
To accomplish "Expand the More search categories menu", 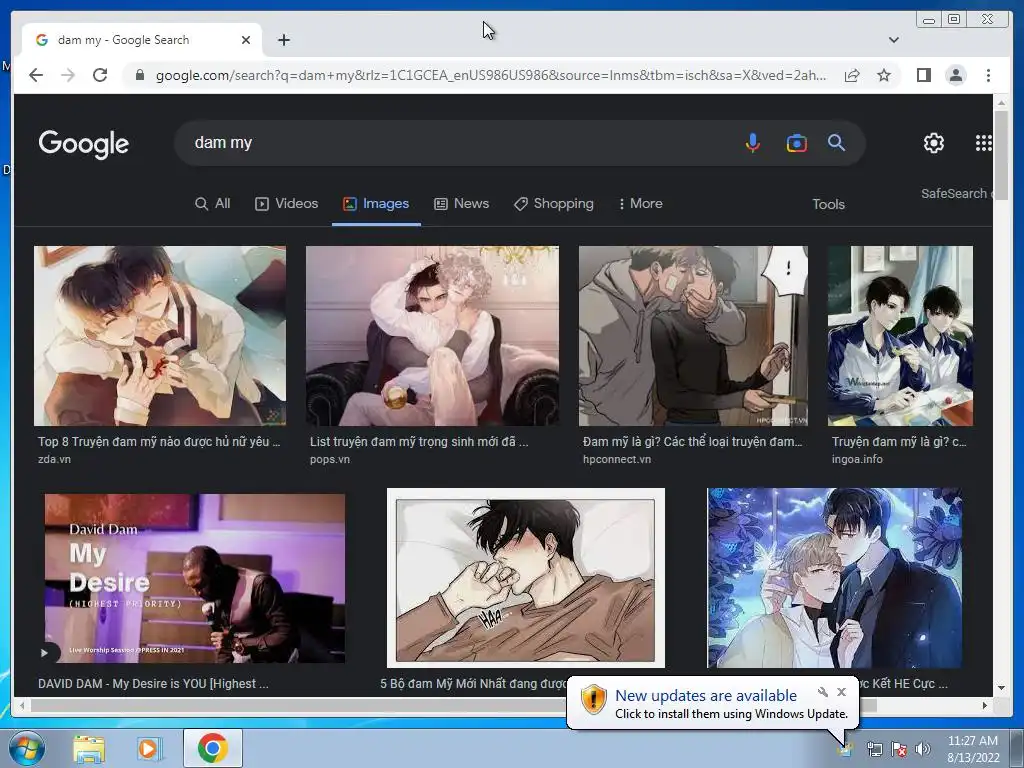I will (x=641, y=204).
